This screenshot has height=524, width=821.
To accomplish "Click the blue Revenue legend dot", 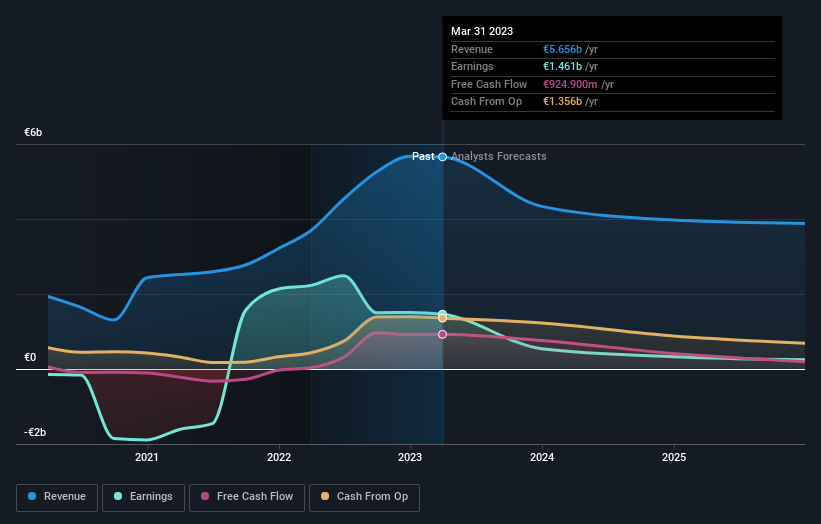I will 32,496.
